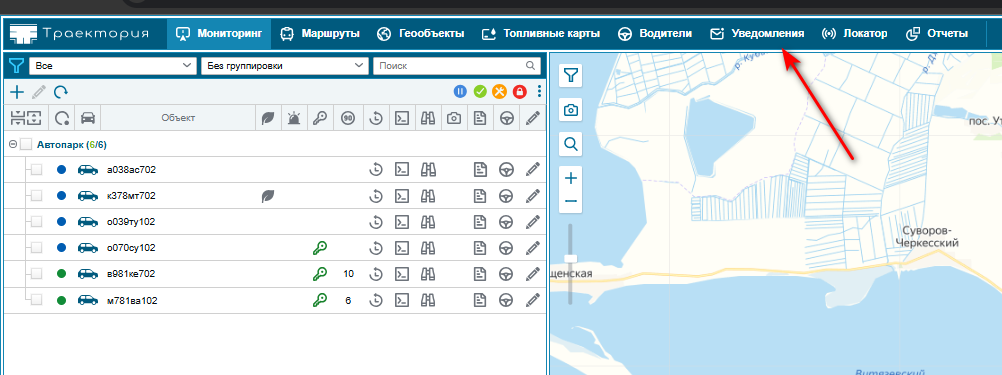This screenshot has width=1002, height=375.
Task: Zoom out the map with minus
Action: [571, 202]
